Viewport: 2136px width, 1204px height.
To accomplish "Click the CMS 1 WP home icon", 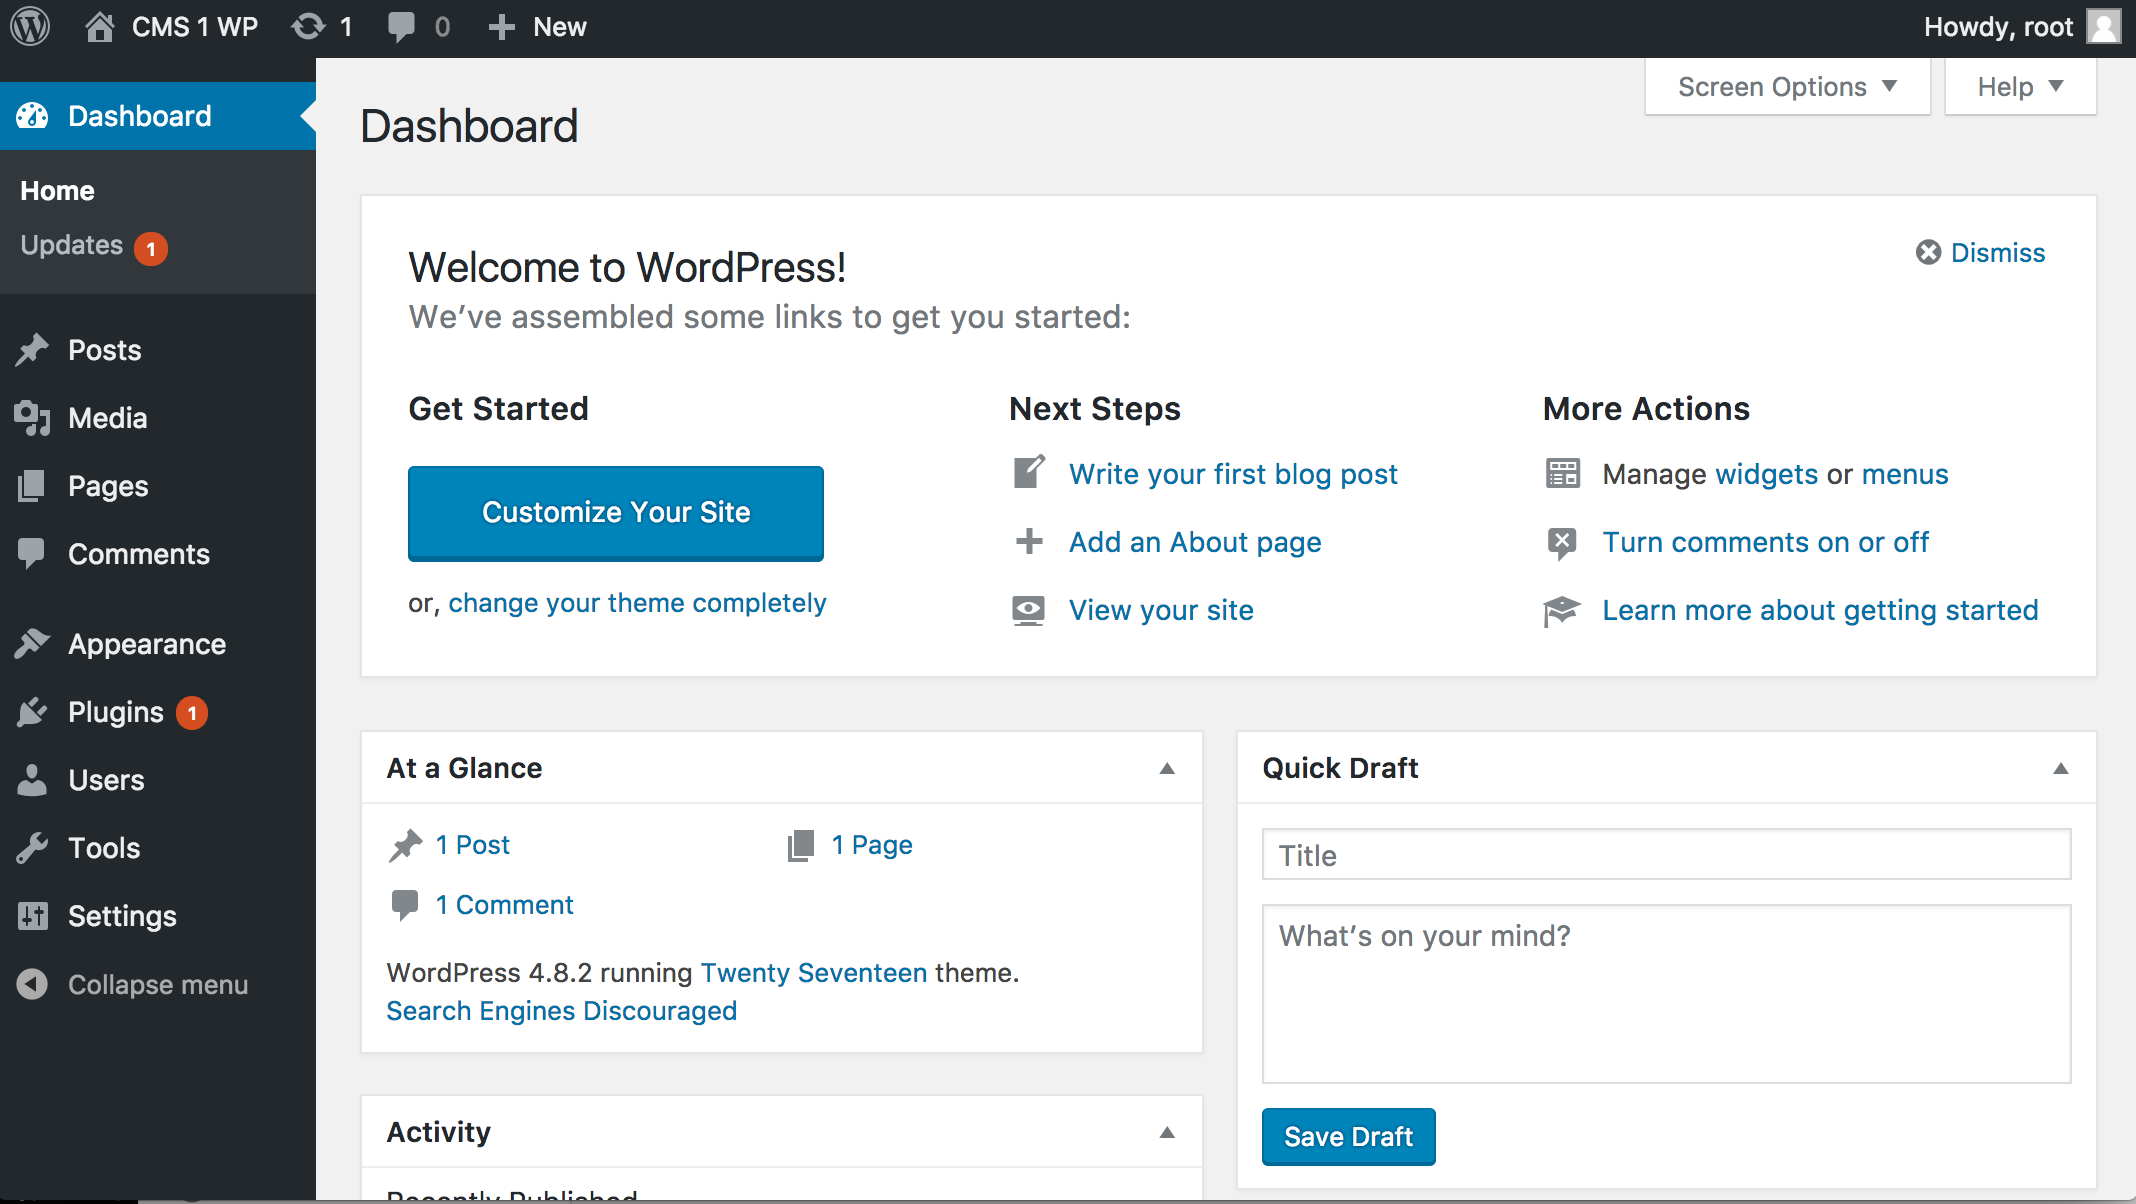I will (x=99, y=27).
